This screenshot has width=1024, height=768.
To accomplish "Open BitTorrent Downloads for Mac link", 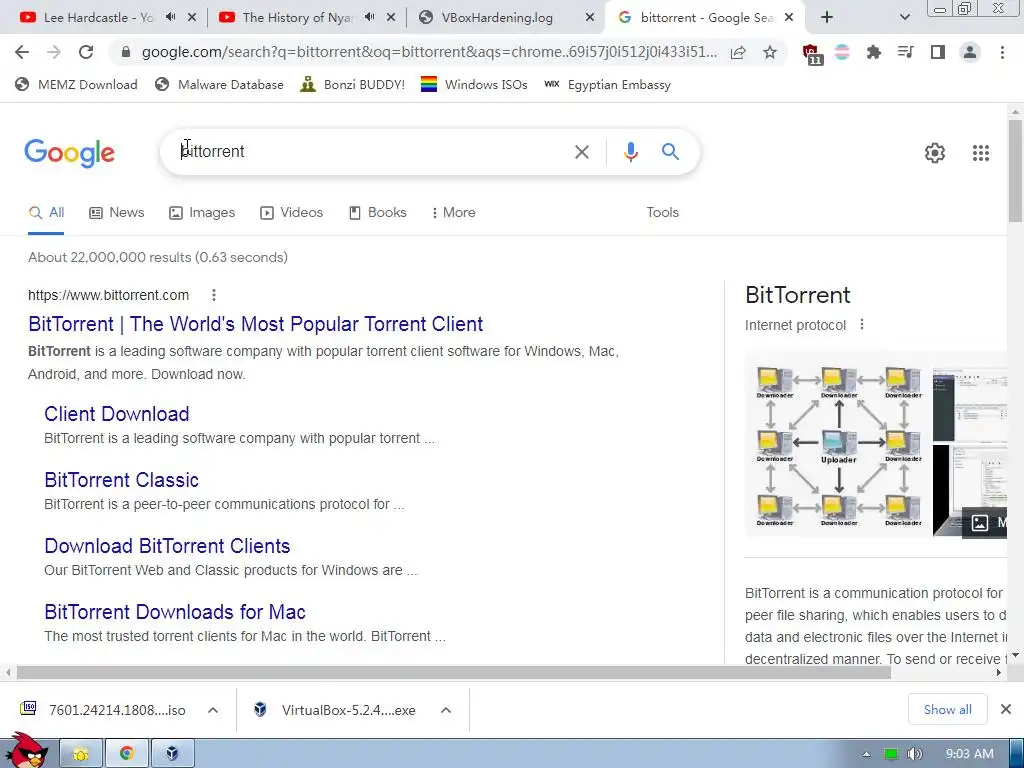I will (x=175, y=612).
